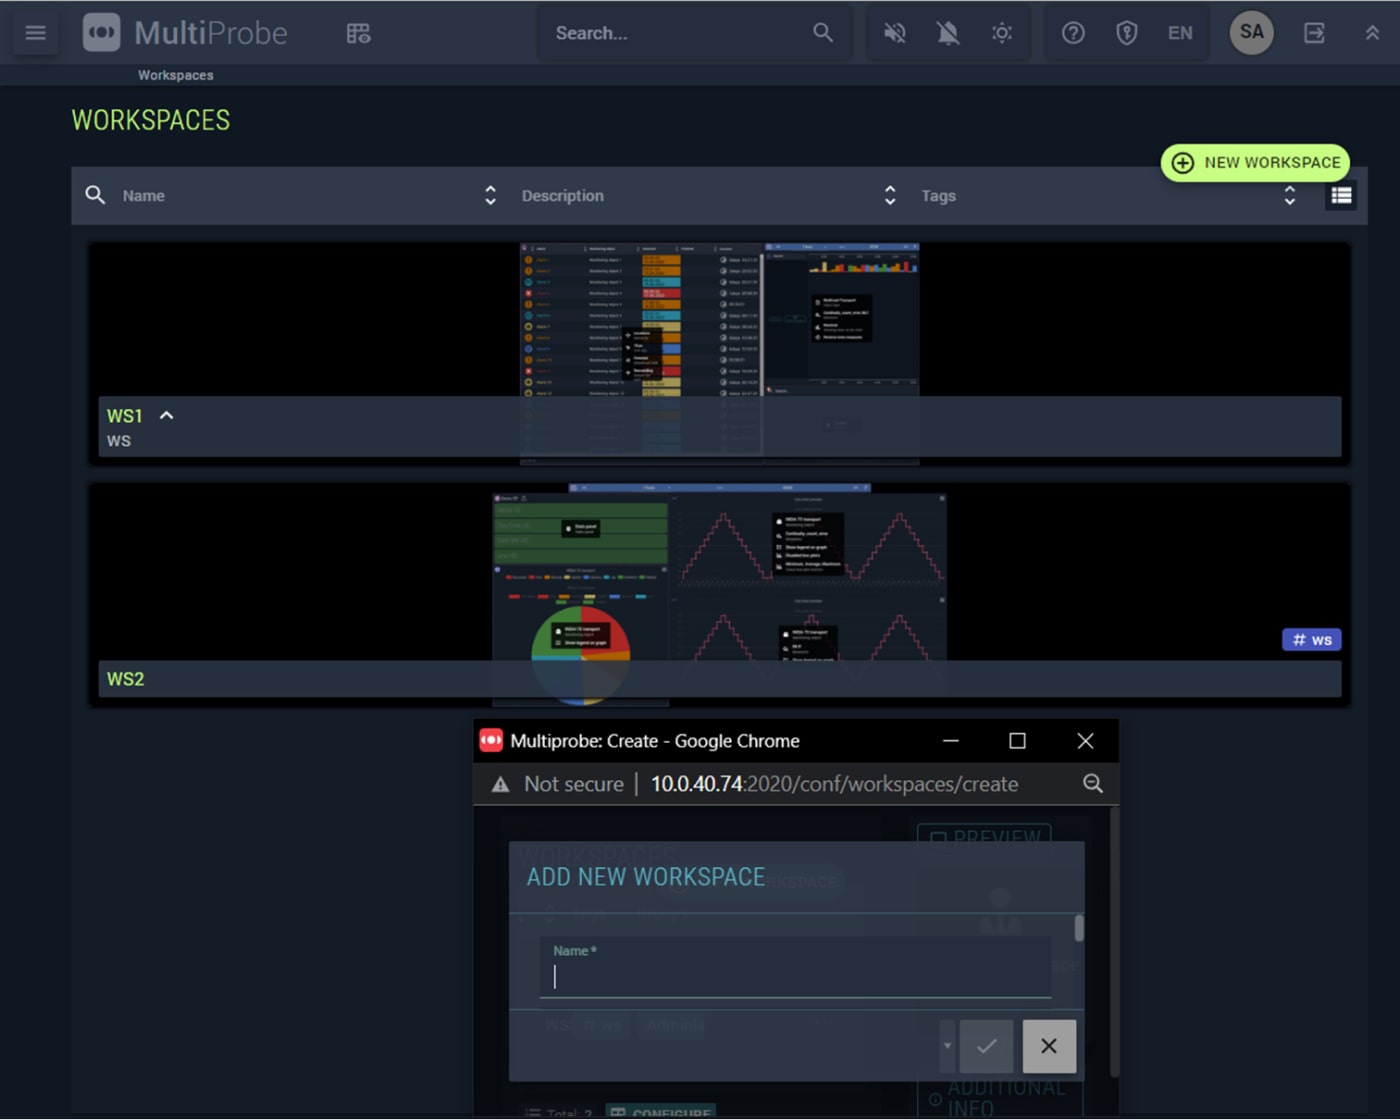Click the Chrome popup zoom magnifier icon
The height and width of the screenshot is (1120, 1400).
click(1093, 784)
